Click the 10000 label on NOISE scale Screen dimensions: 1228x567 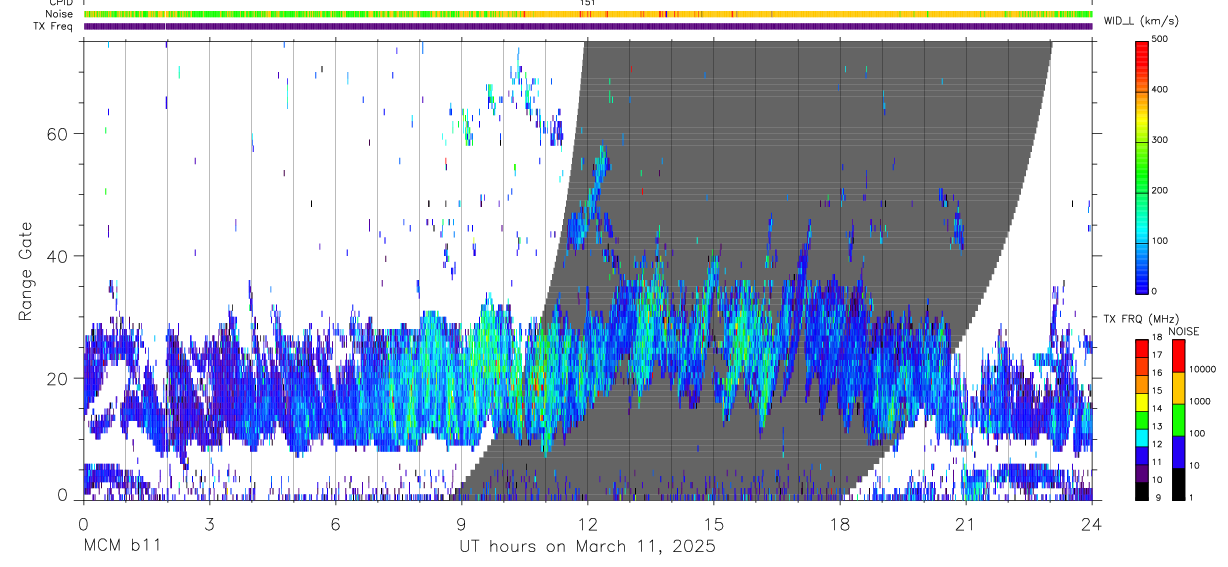point(1203,369)
